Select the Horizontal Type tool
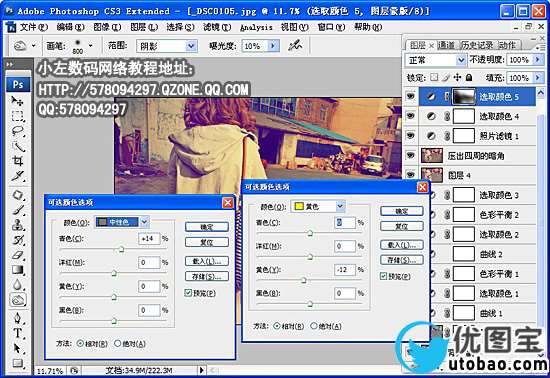Screen dimensions: 550x378 (17, 333)
